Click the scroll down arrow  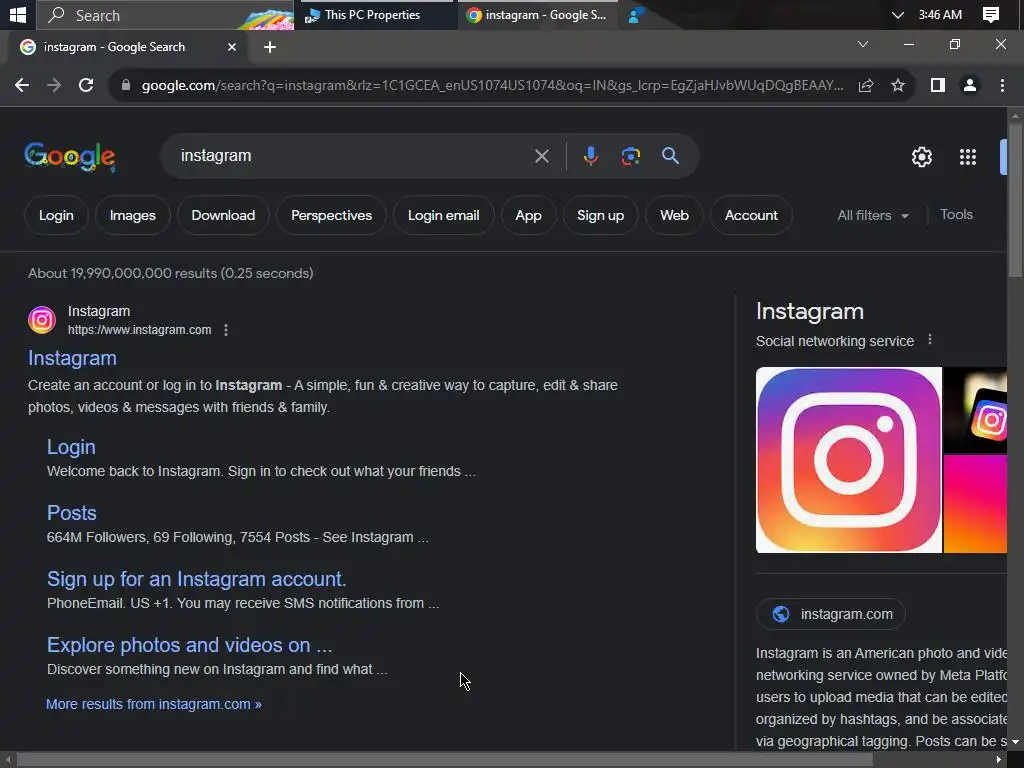pyautogui.click(x=1015, y=742)
